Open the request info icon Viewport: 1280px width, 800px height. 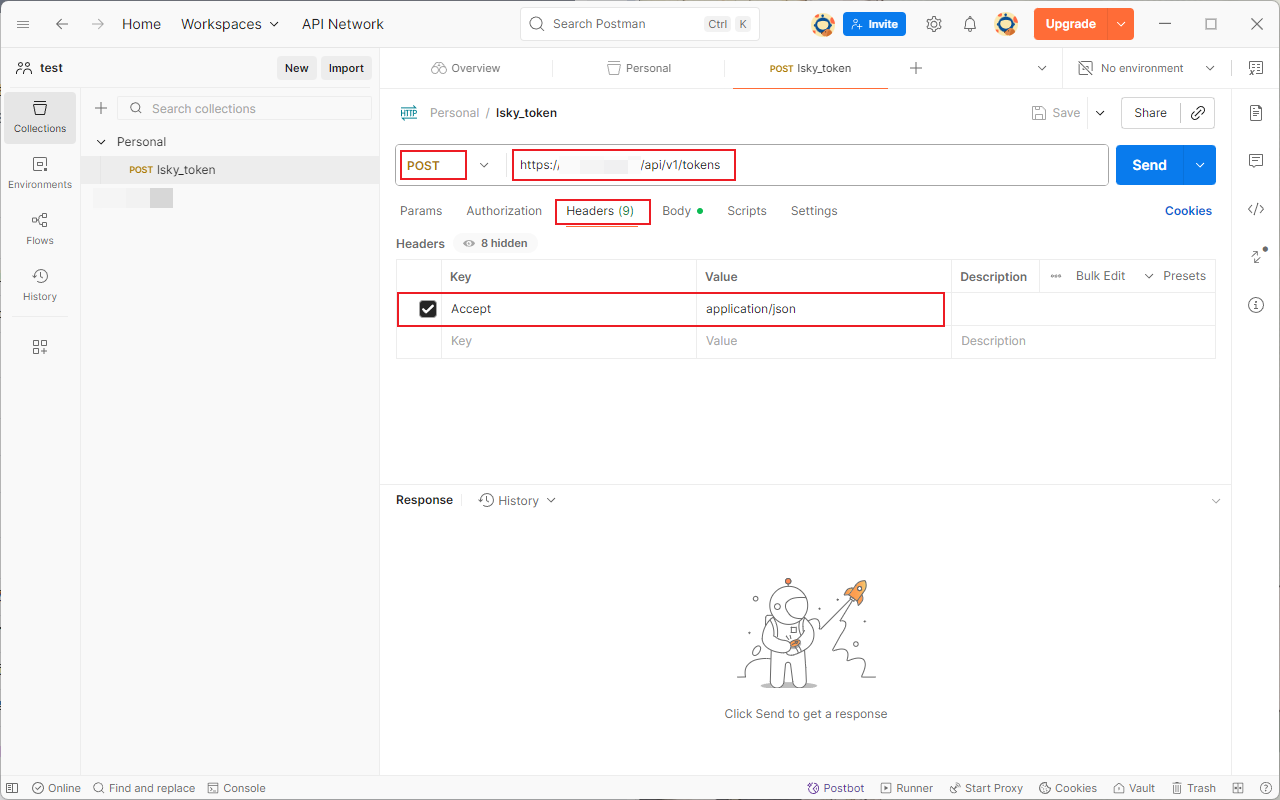(1256, 305)
